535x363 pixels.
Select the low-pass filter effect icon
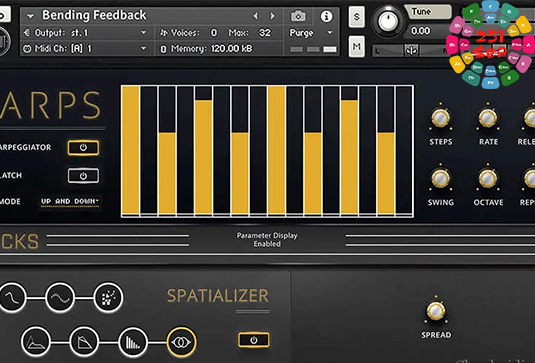[12, 297]
